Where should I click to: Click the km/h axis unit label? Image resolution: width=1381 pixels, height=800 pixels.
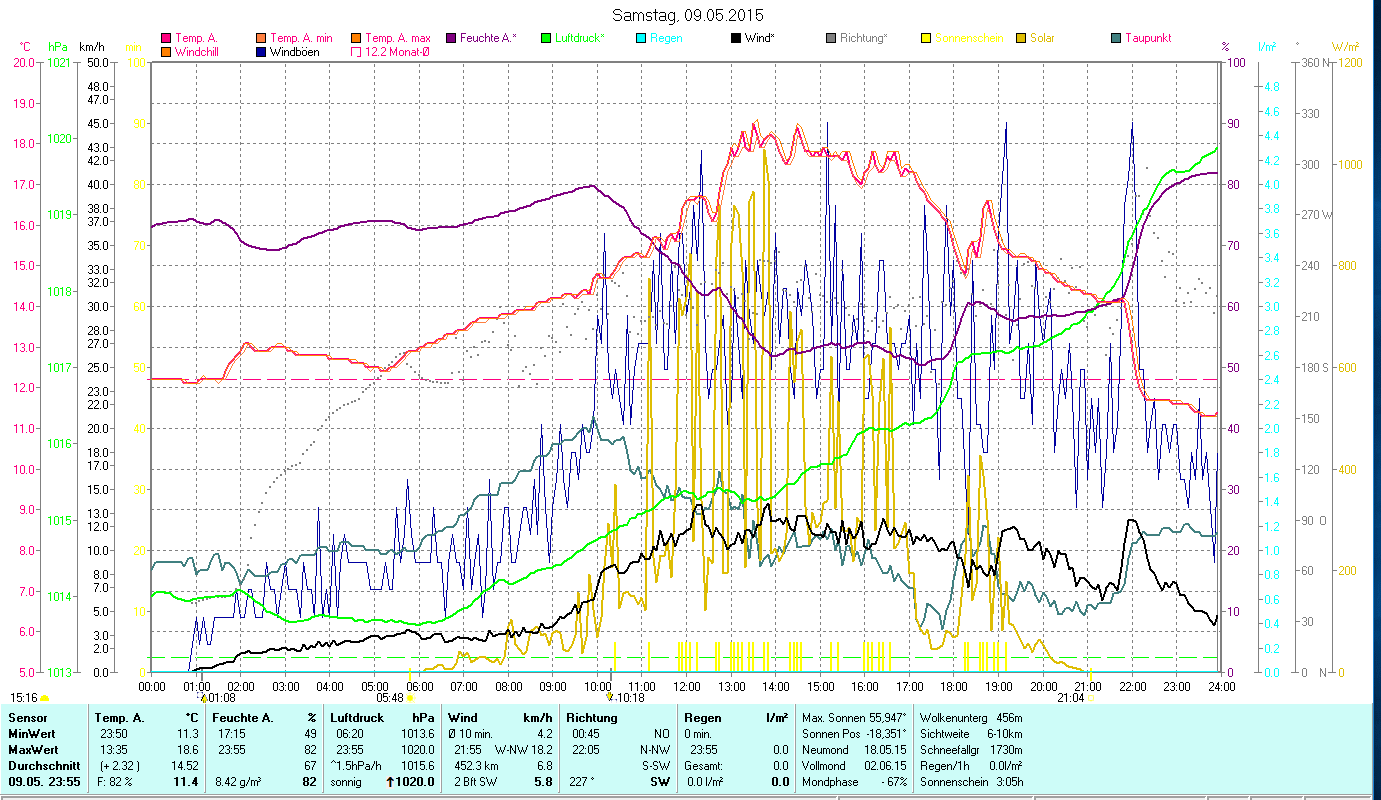click(91, 47)
